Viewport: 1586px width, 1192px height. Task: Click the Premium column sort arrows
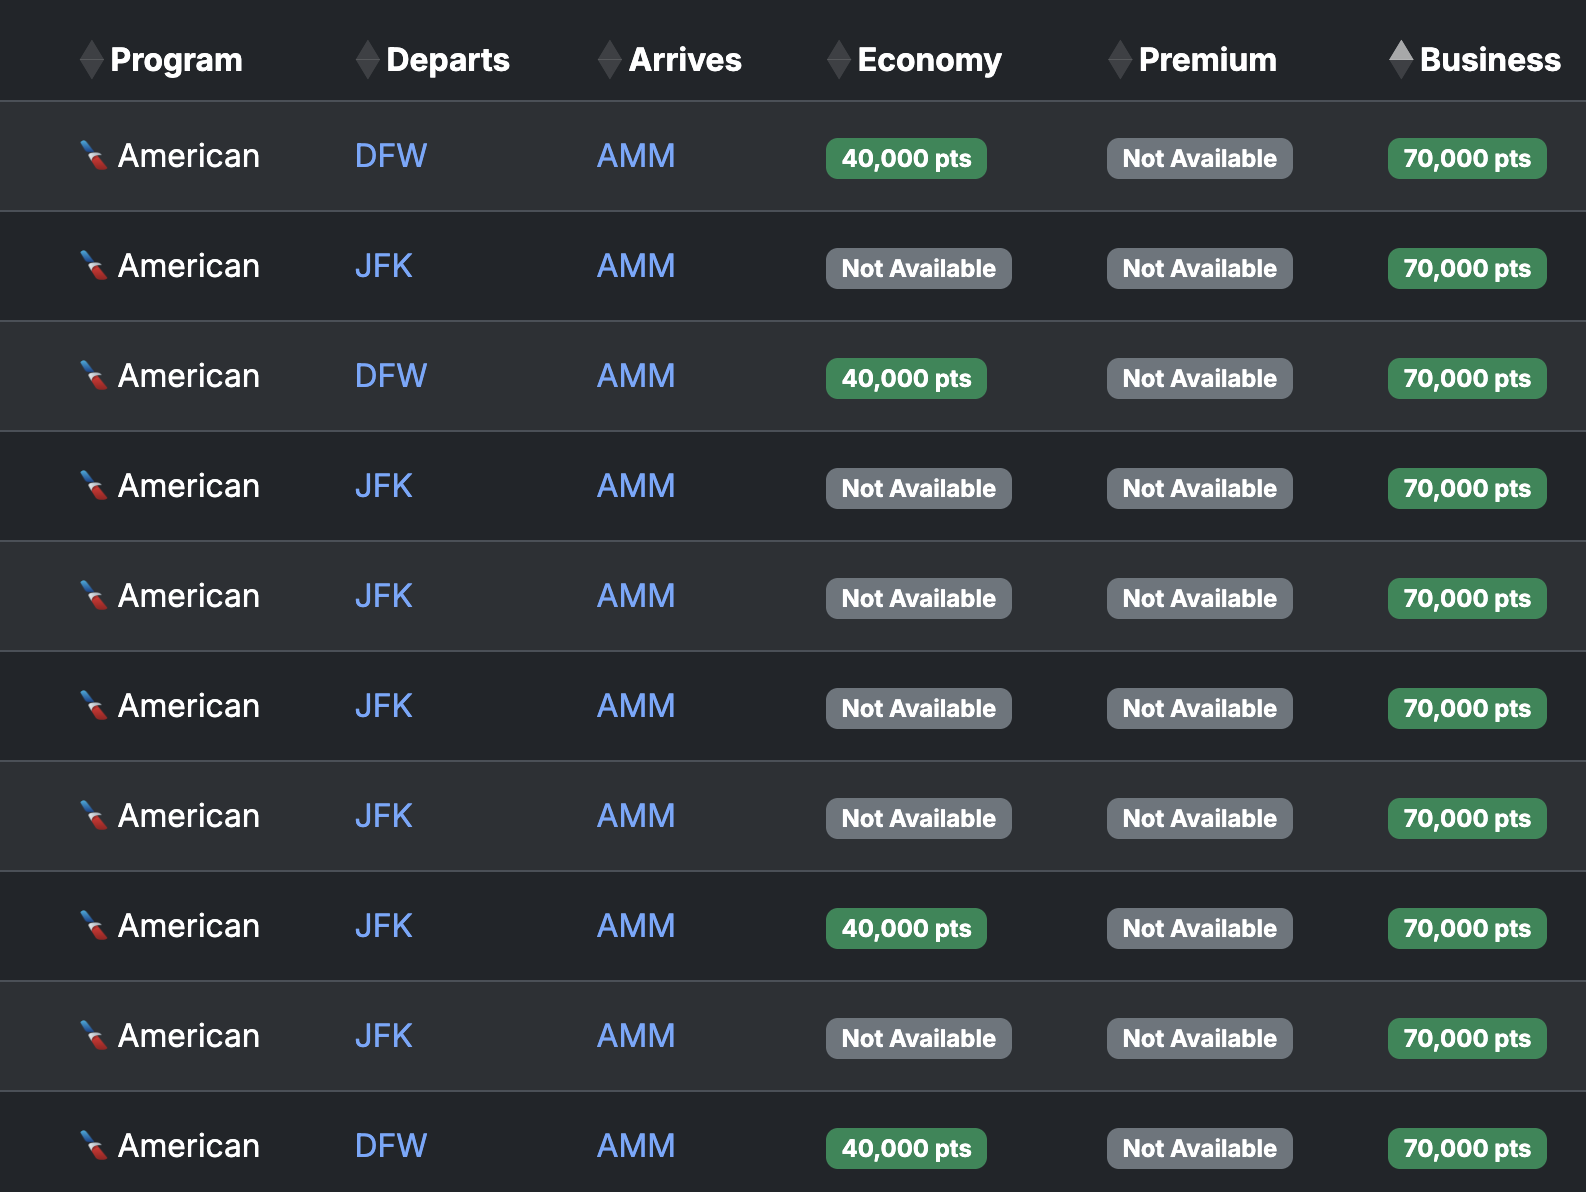(1120, 60)
